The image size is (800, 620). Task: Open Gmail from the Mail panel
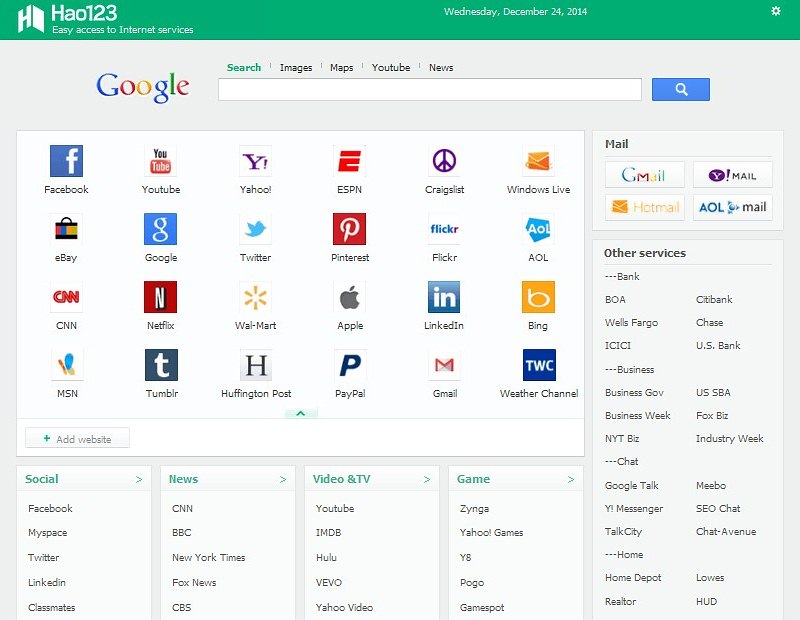(x=644, y=175)
